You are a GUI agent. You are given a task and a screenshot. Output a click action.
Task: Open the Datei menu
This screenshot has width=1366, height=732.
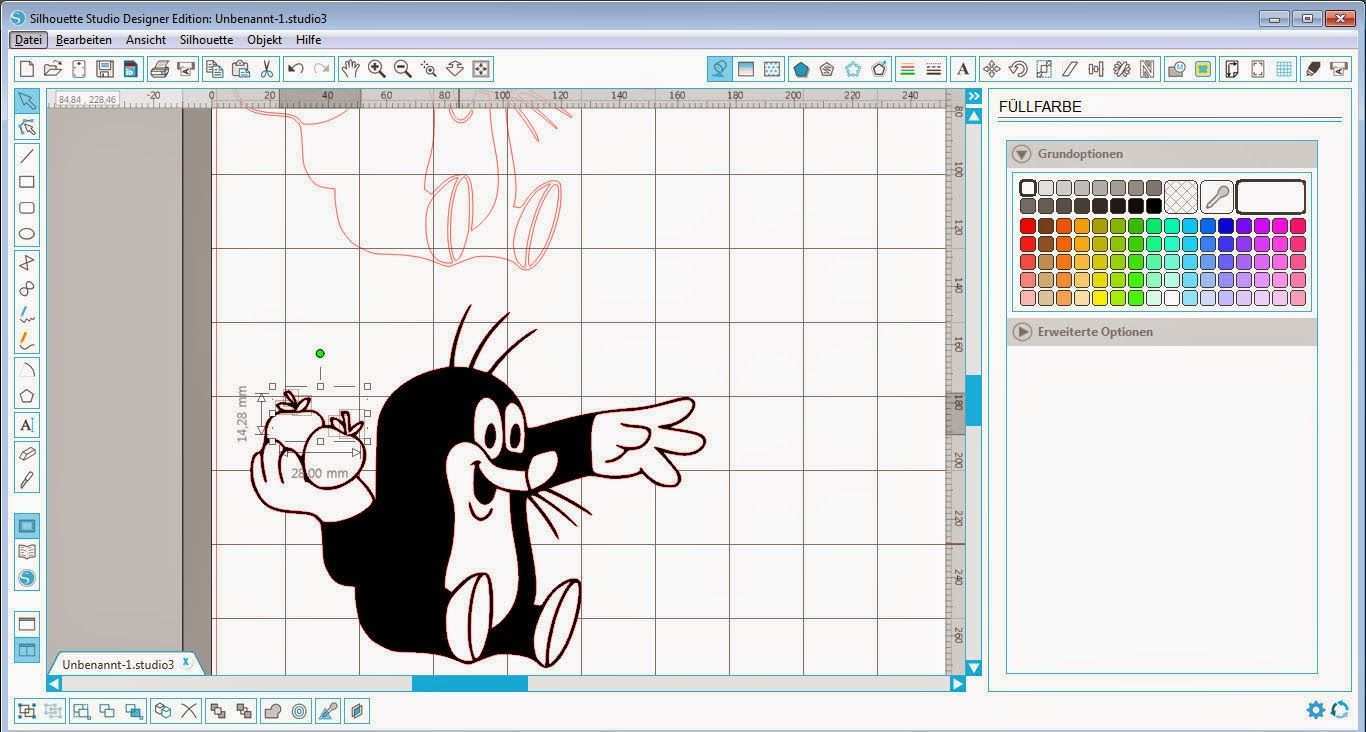pos(28,40)
